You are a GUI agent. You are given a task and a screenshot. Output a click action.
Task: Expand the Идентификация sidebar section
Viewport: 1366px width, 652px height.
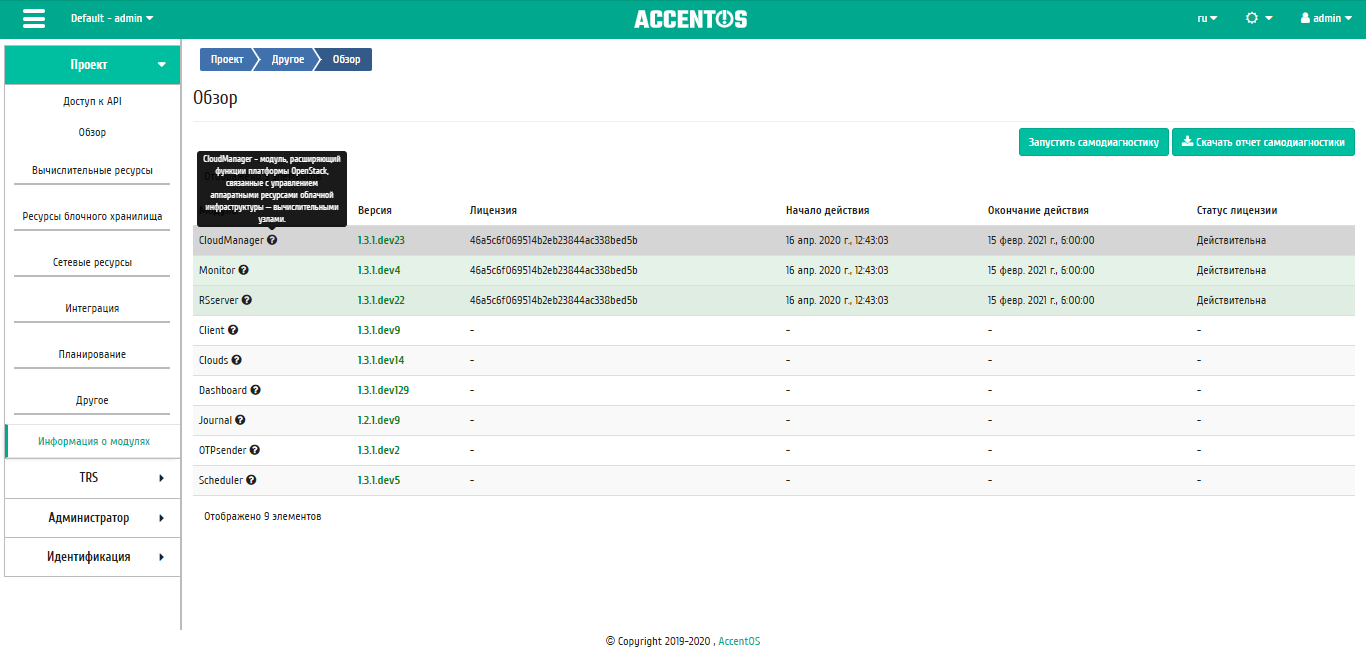tap(92, 557)
